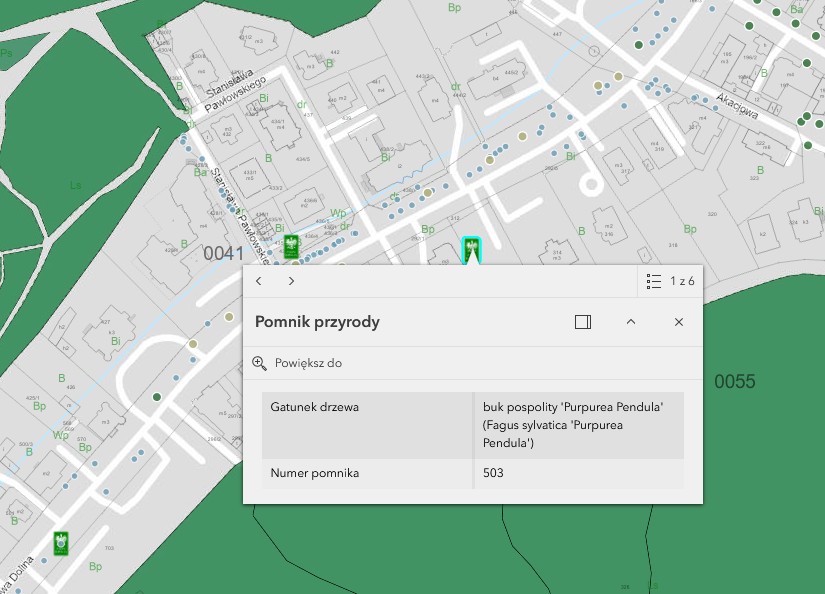Collapse the Pomnik przyrody popup
The height and width of the screenshot is (594, 825).
[x=631, y=322]
